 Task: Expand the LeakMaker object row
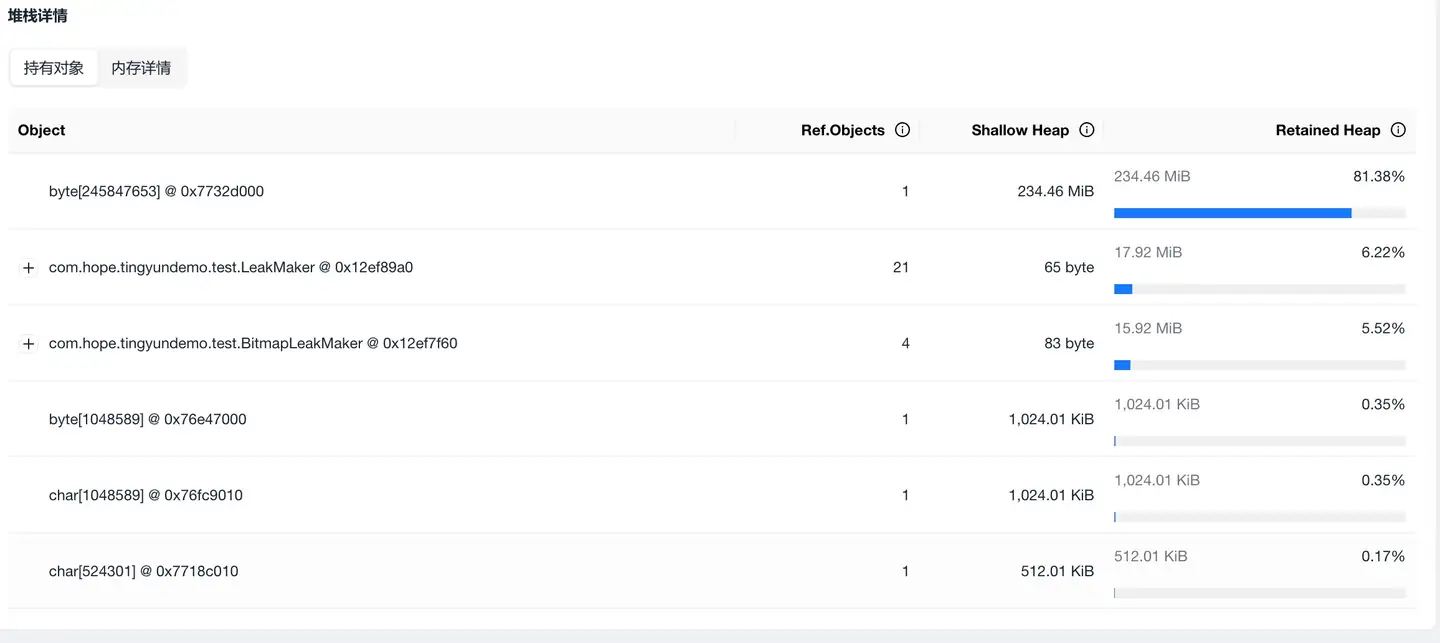(x=29, y=268)
